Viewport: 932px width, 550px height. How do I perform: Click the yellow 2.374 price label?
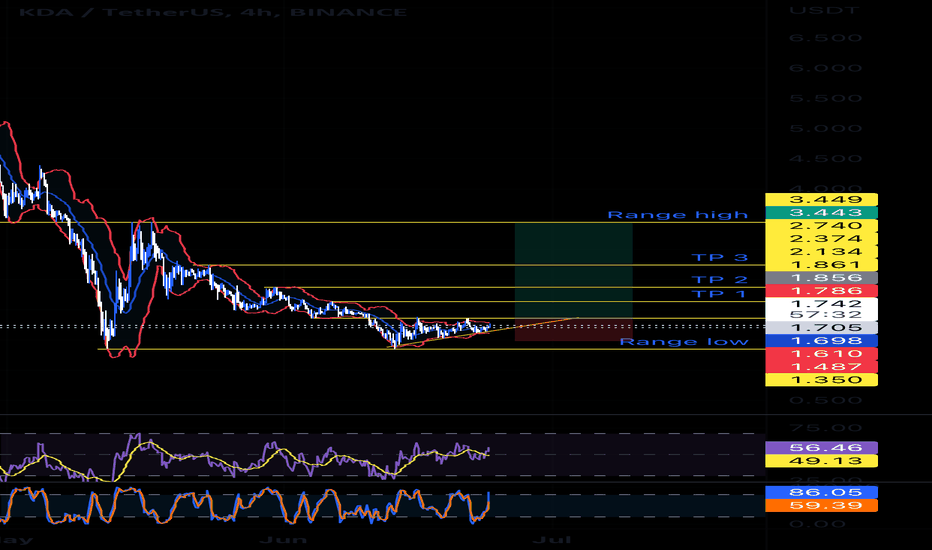821,239
